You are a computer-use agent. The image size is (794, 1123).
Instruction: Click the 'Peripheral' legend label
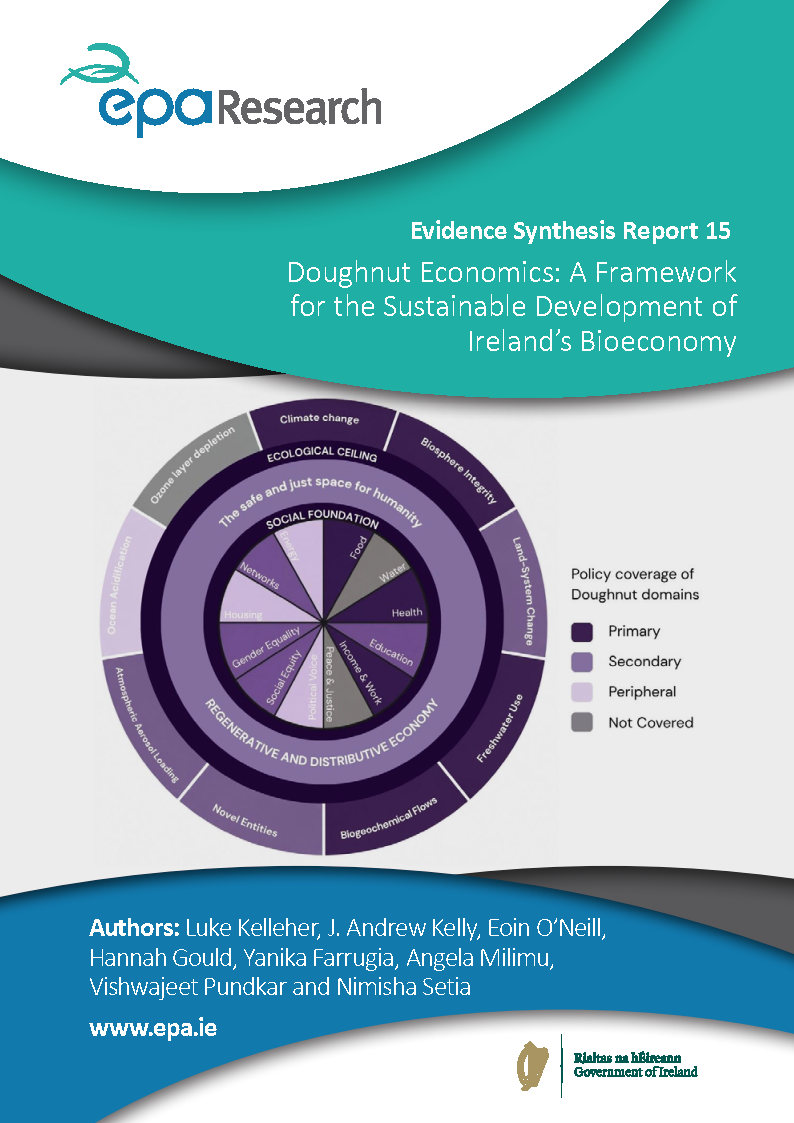642,693
